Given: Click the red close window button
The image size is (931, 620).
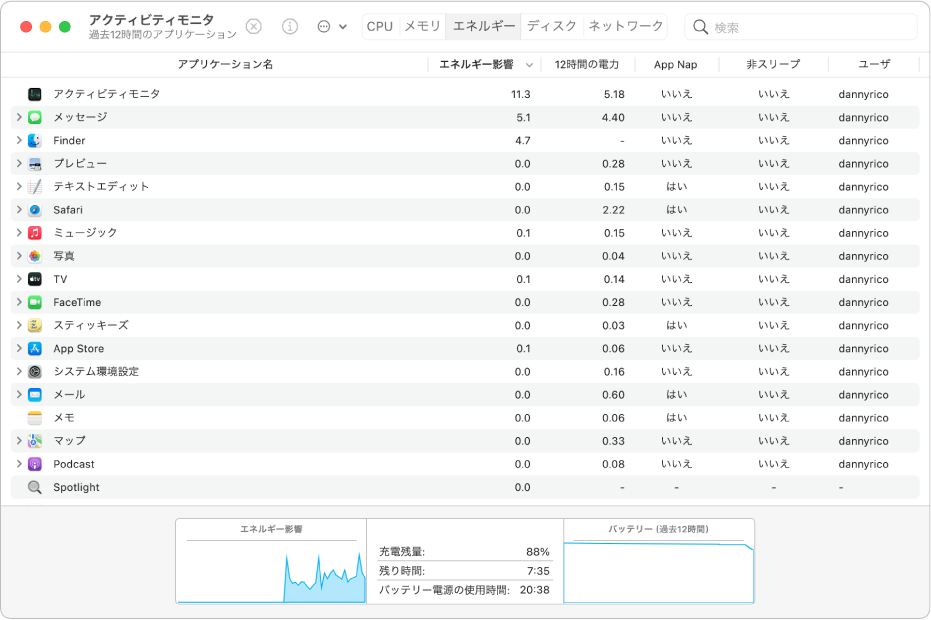Looking at the screenshot, I should [x=26, y=27].
